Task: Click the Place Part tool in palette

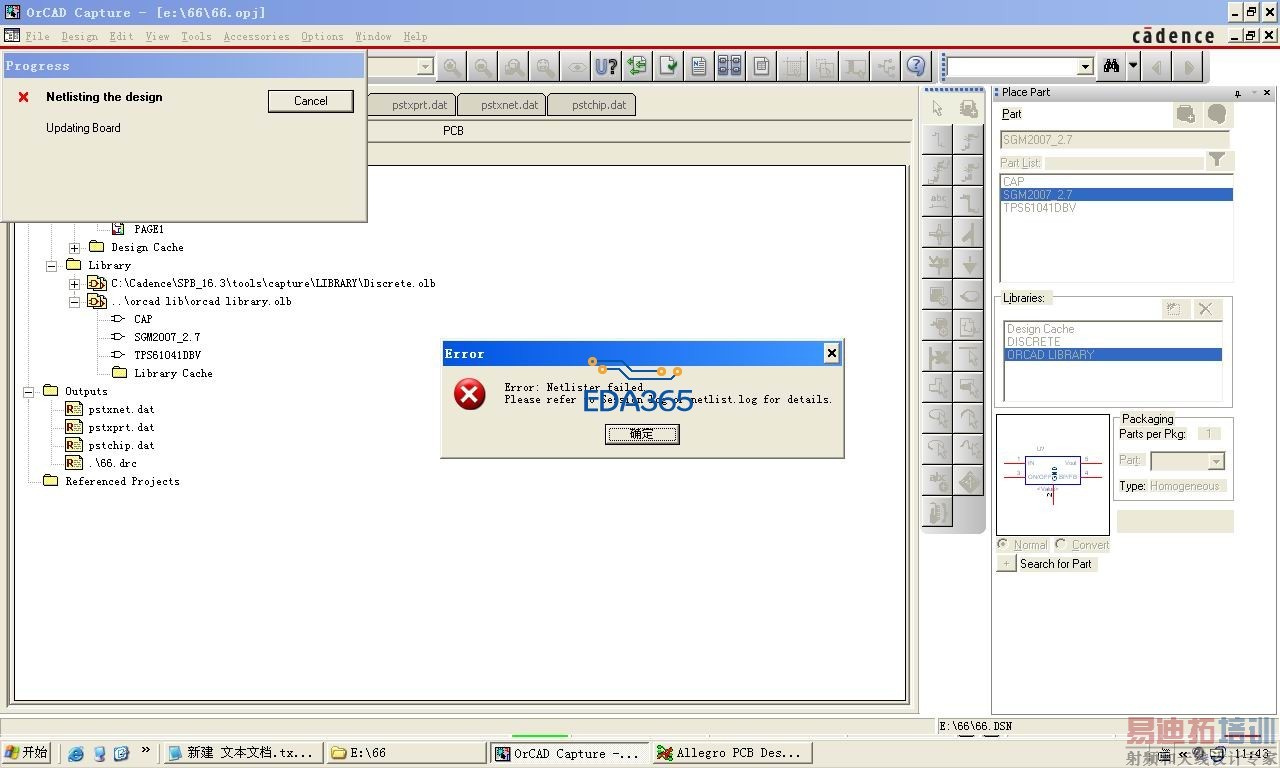Action: click(x=969, y=108)
